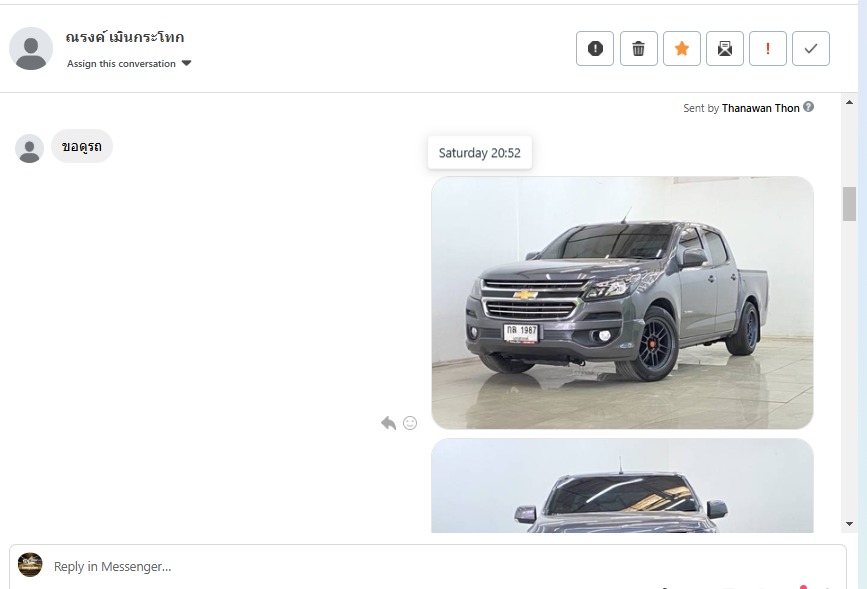This screenshot has width=867, height=589.
Task: Click the customer's profile avatar in header
Action: tap(31, 48)
